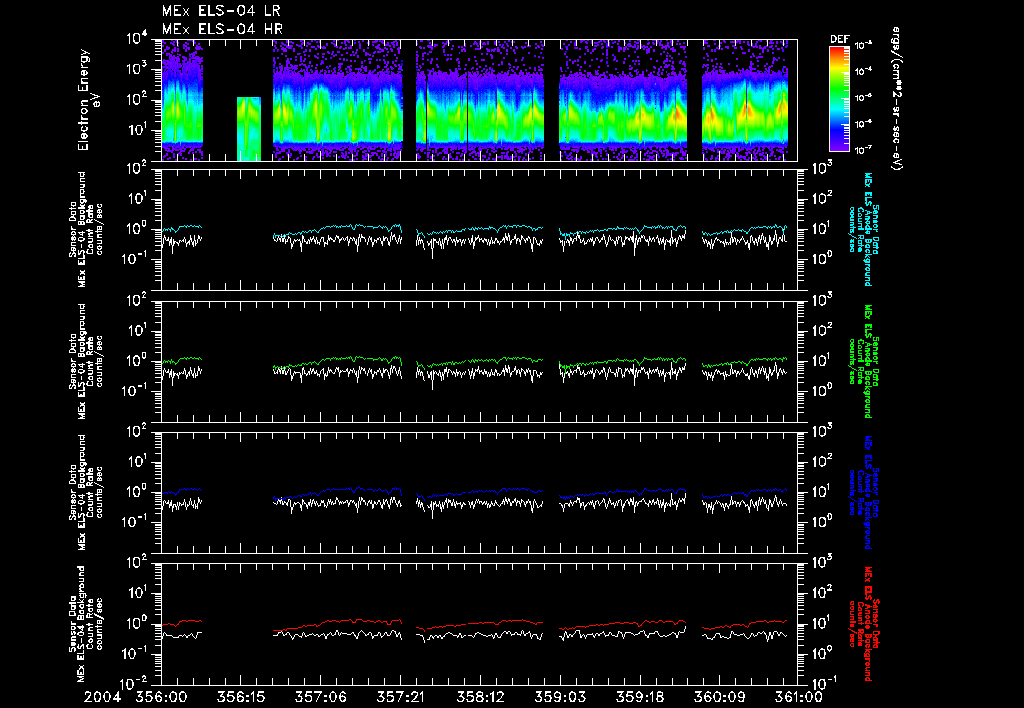Click the DEF label above color bar
The width and height of the screenshot is (1024, 708).
(x=839, y=39)
